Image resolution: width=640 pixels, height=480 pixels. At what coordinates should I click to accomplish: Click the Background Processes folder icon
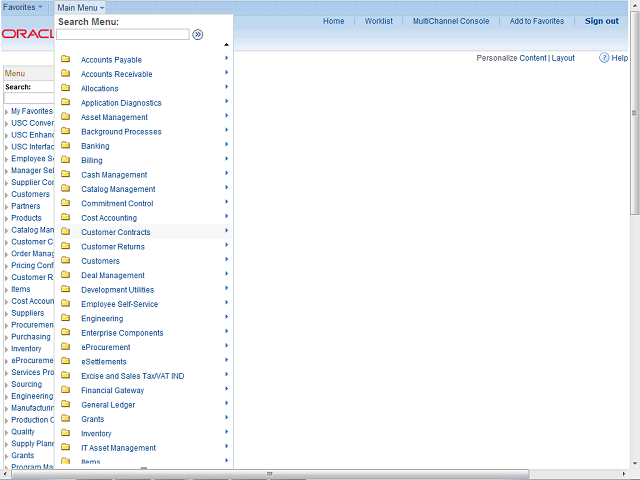point(65,131)
